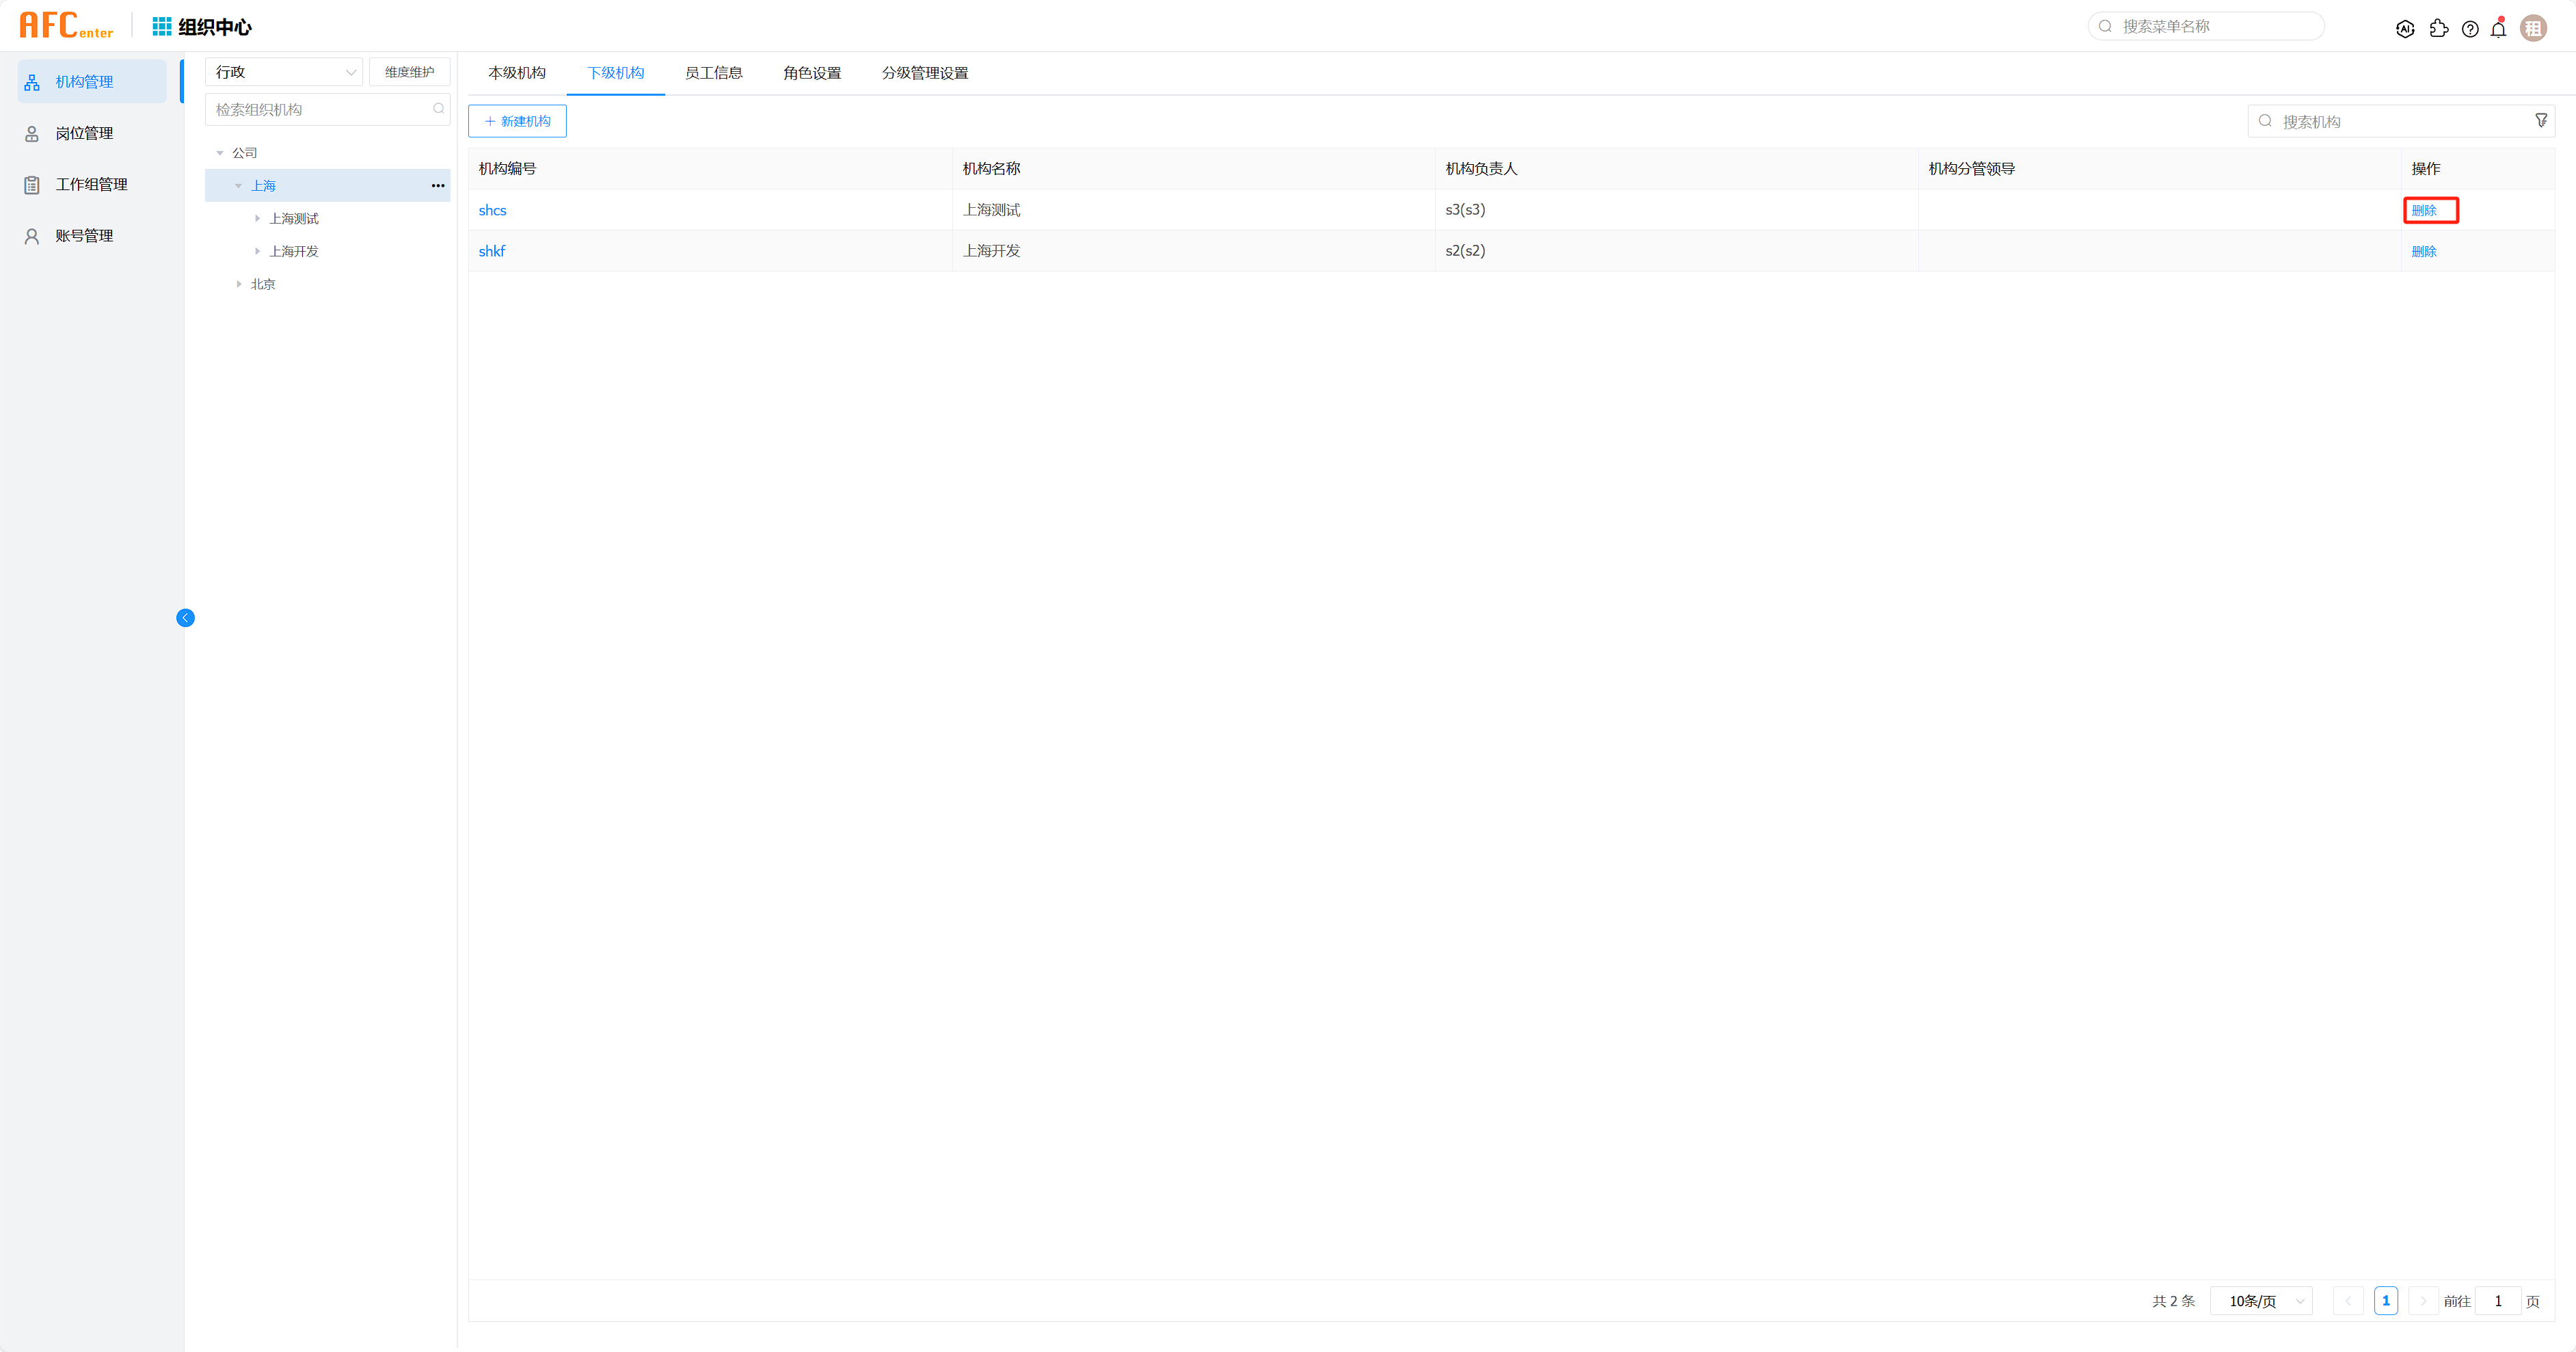Open the 组织中心 app grid icon

161,26
